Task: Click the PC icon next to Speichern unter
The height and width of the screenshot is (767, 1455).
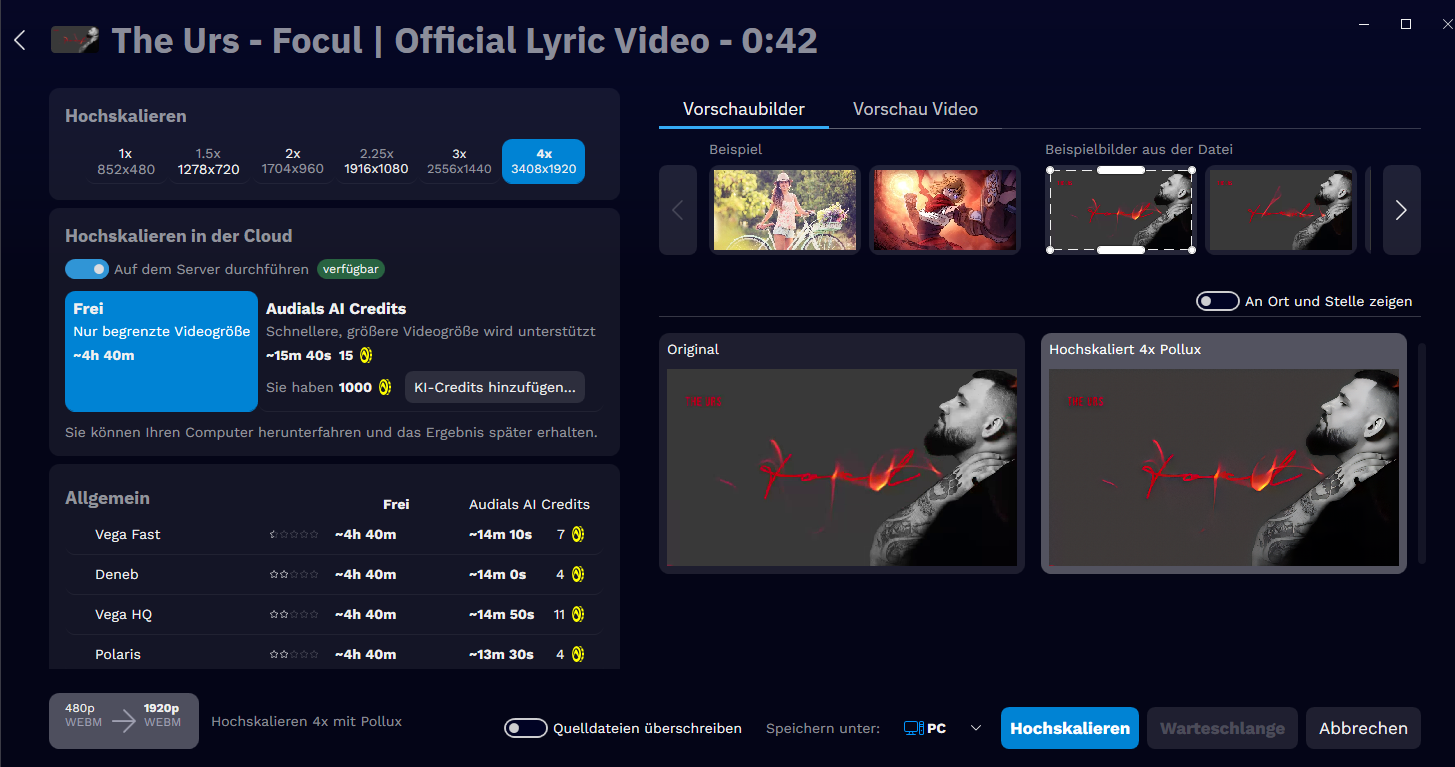Action: 912,728
